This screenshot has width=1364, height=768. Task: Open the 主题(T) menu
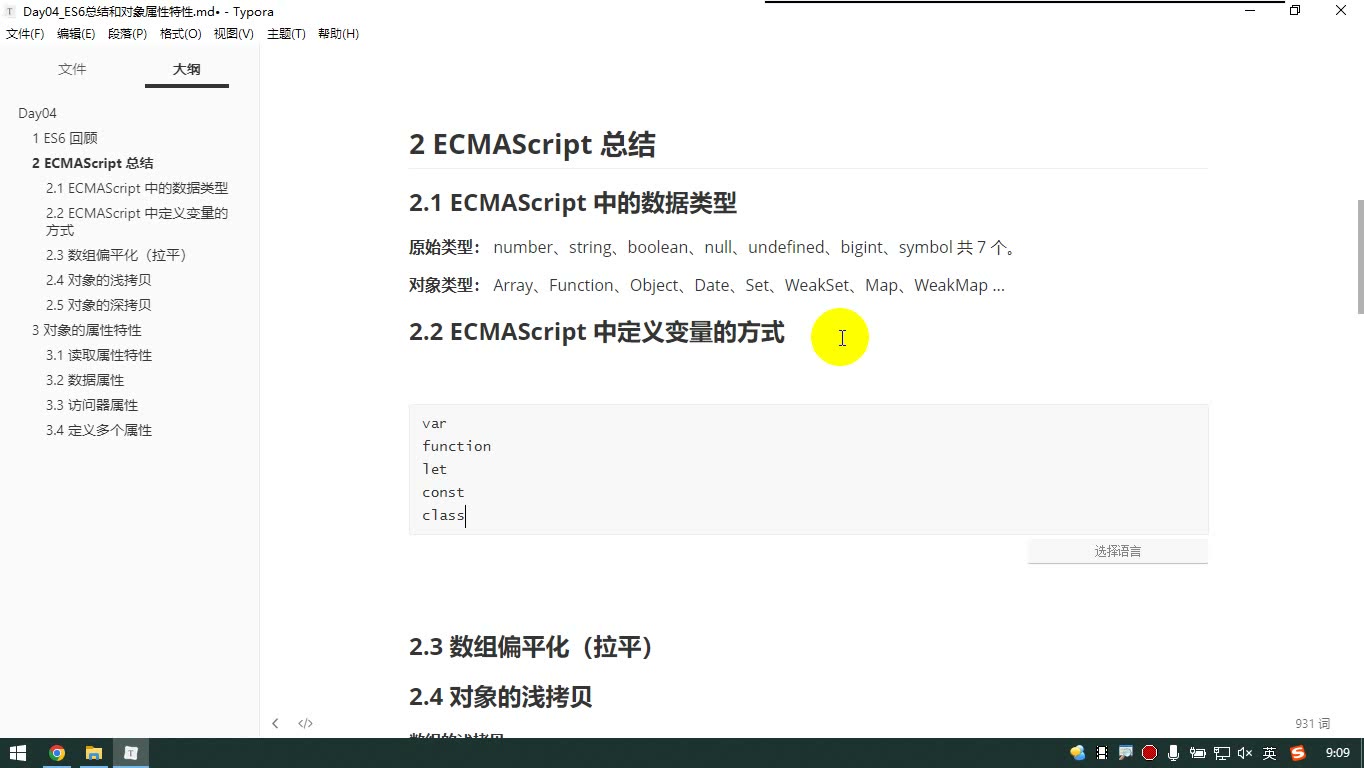[286, 34]
